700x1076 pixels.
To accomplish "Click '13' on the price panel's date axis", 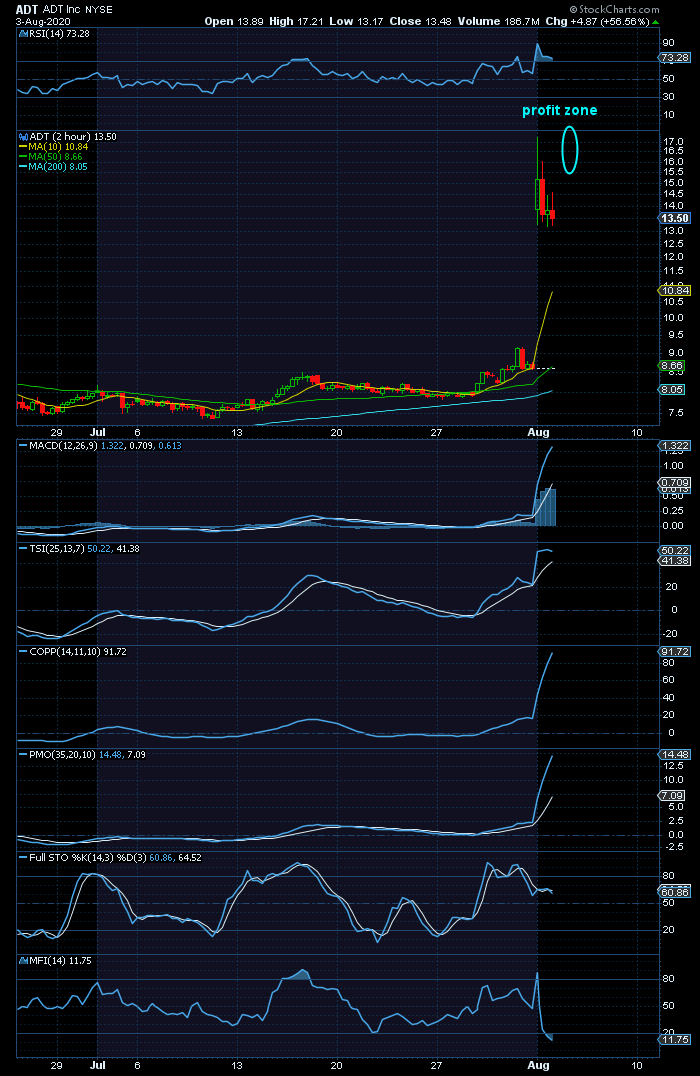I will 237,432.
